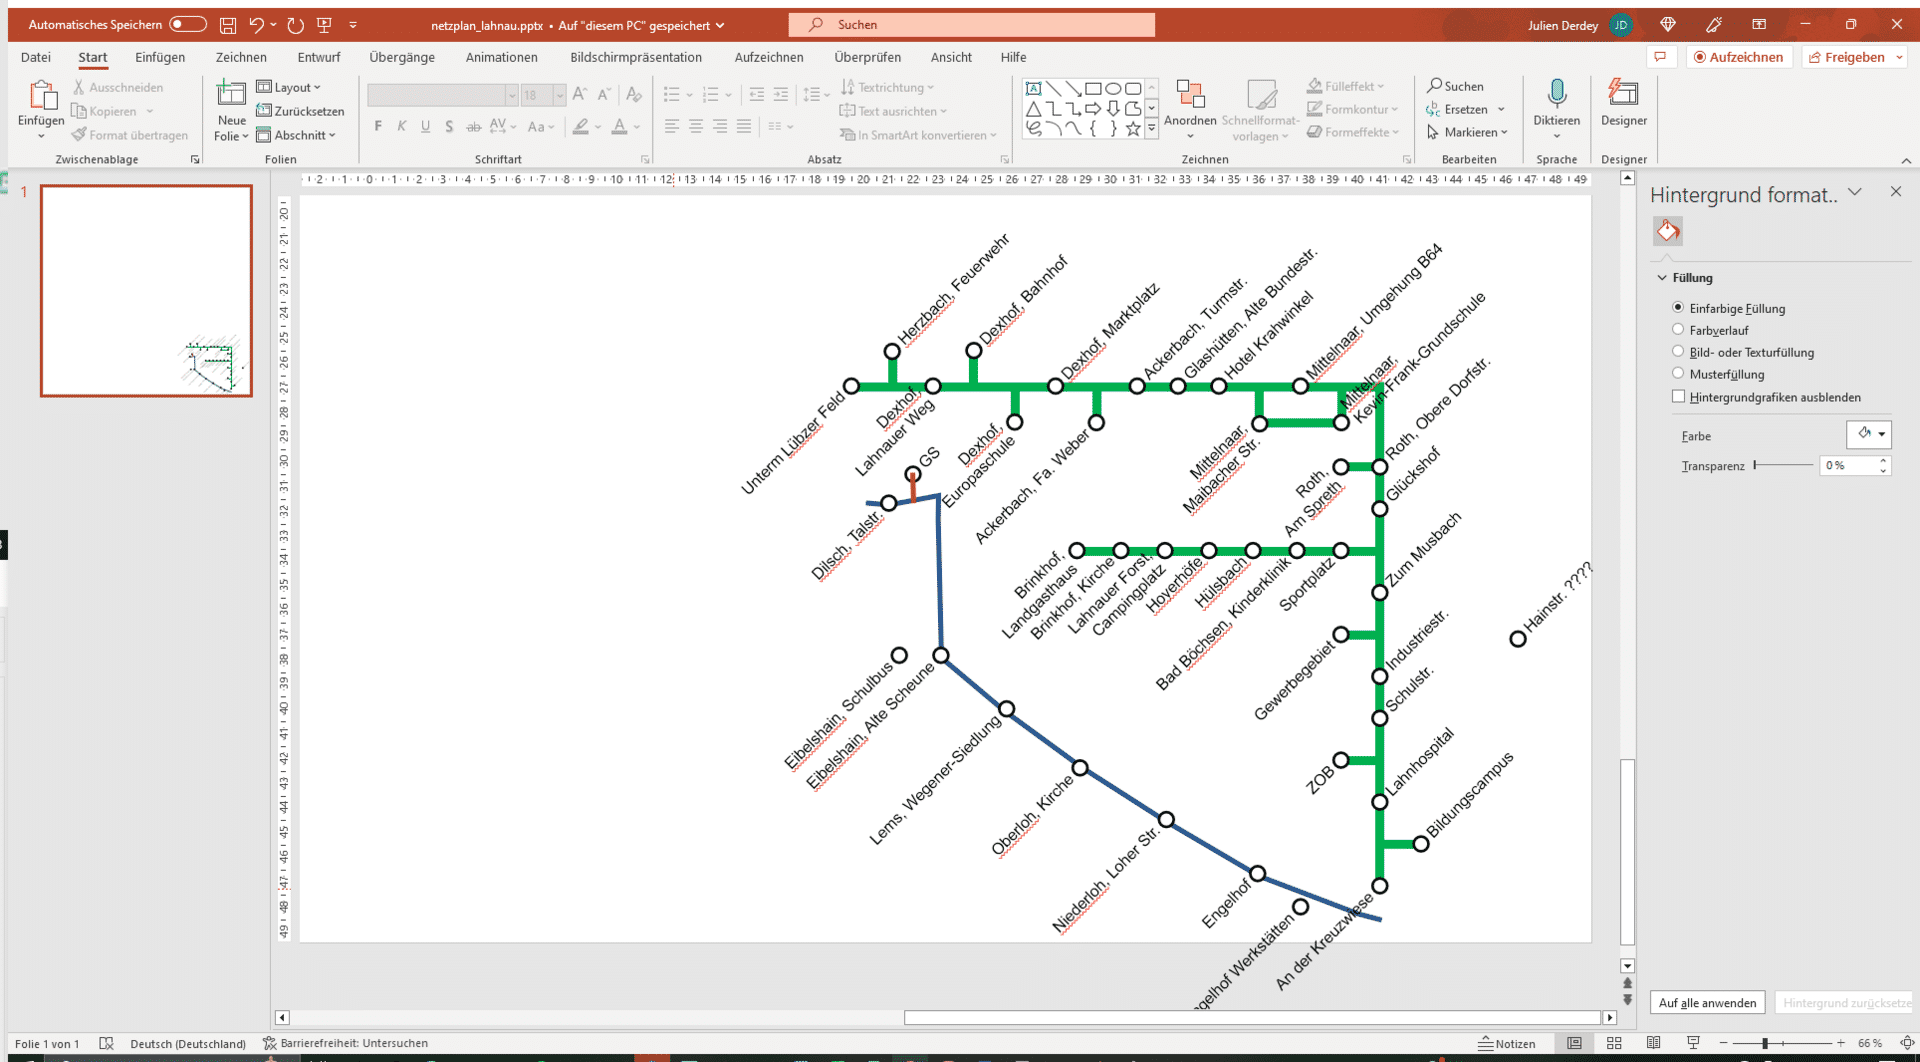Open the Layout dropdown

(x=289, y=87)
